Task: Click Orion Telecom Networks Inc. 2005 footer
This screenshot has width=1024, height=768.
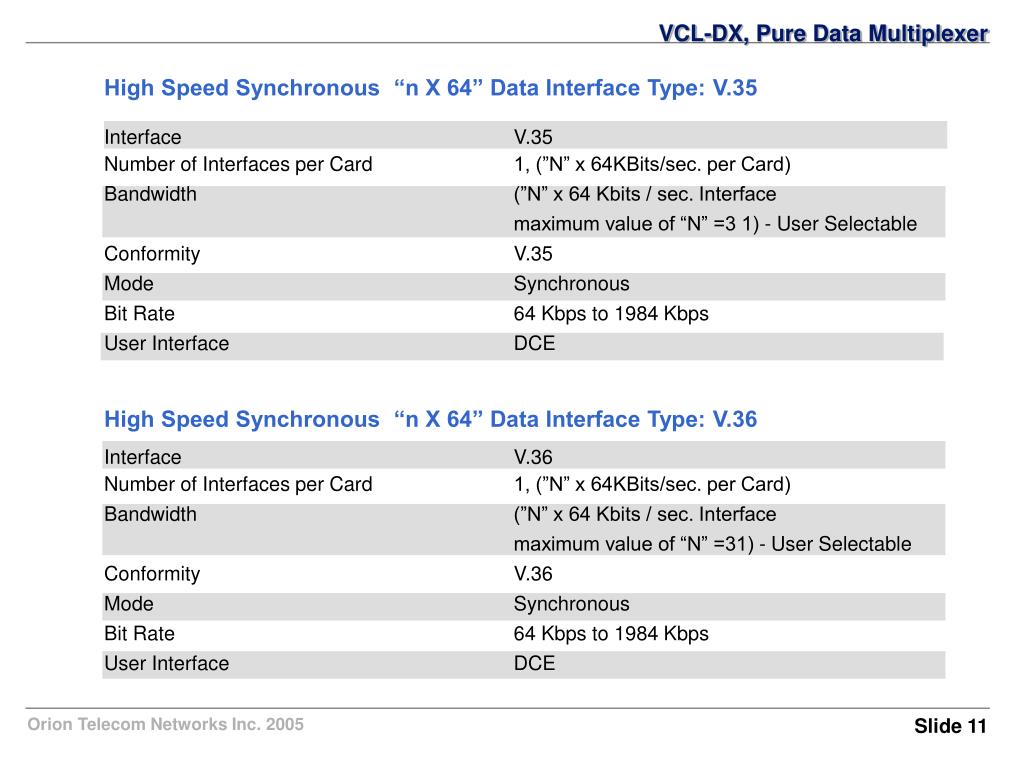Action: click(165, 724)
